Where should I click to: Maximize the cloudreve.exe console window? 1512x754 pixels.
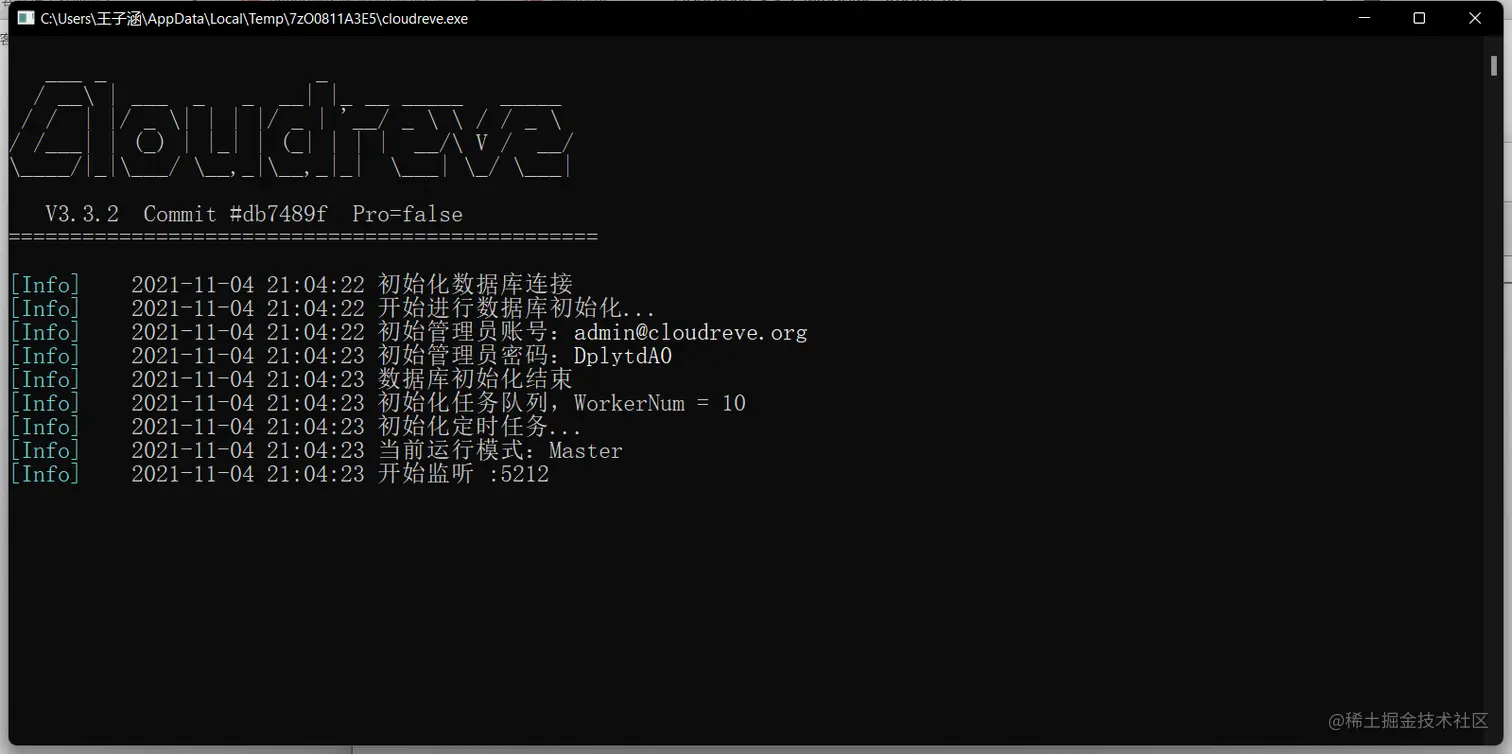pyautogui.click(x=1419, y=18)
